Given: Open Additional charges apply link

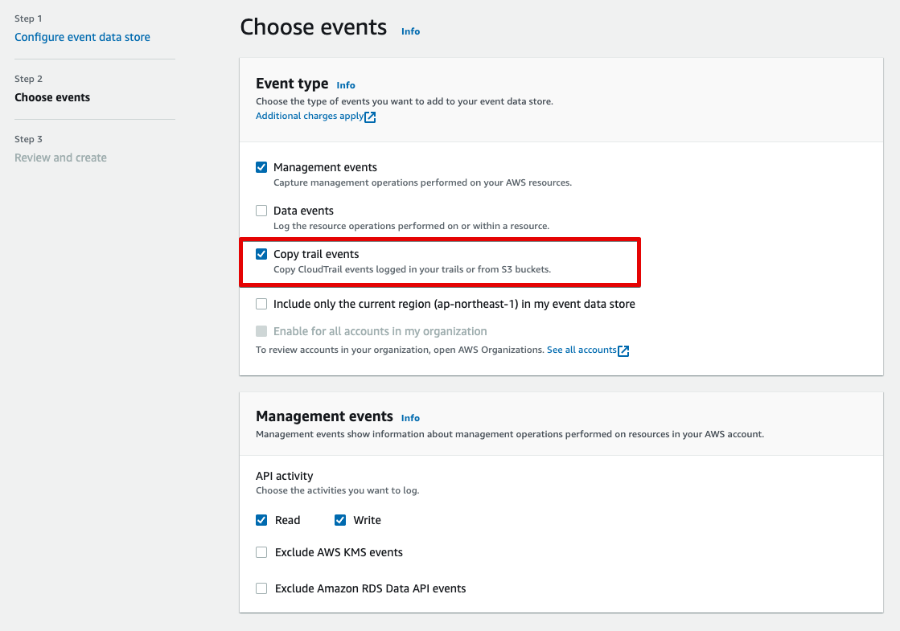Looking at the screenshot, I should coord(309,116).
